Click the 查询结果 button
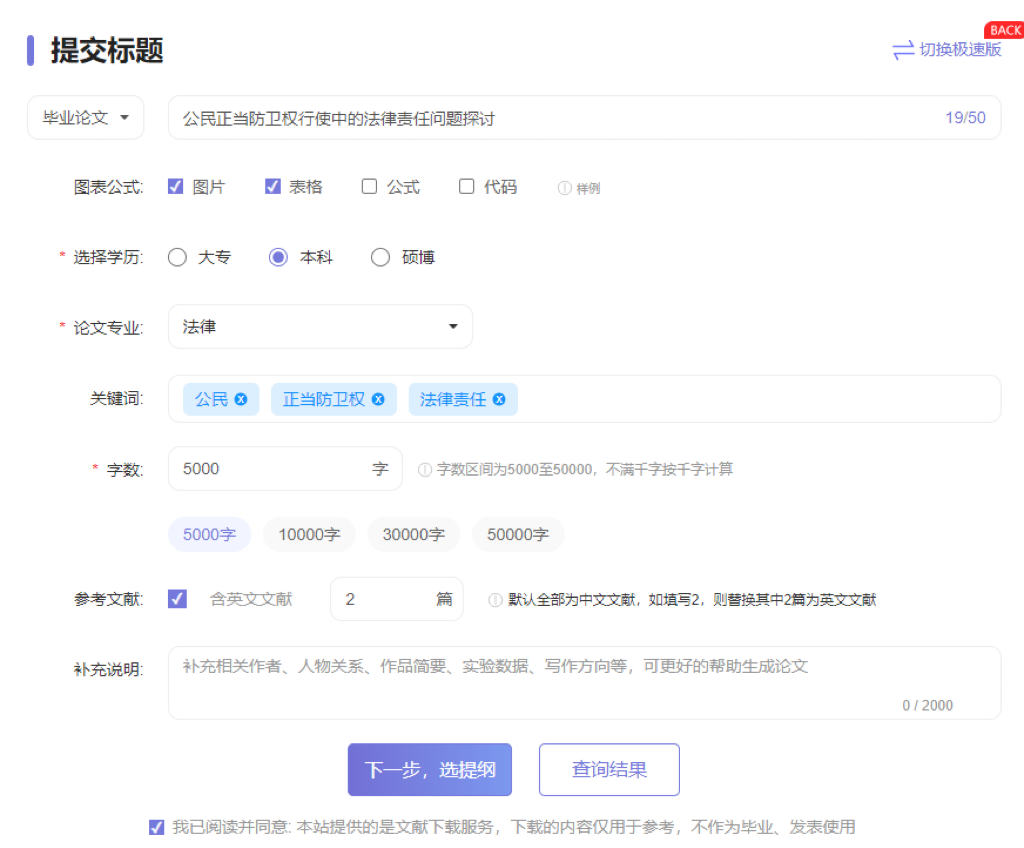The image size is (1024, 848). coord(609,770)
